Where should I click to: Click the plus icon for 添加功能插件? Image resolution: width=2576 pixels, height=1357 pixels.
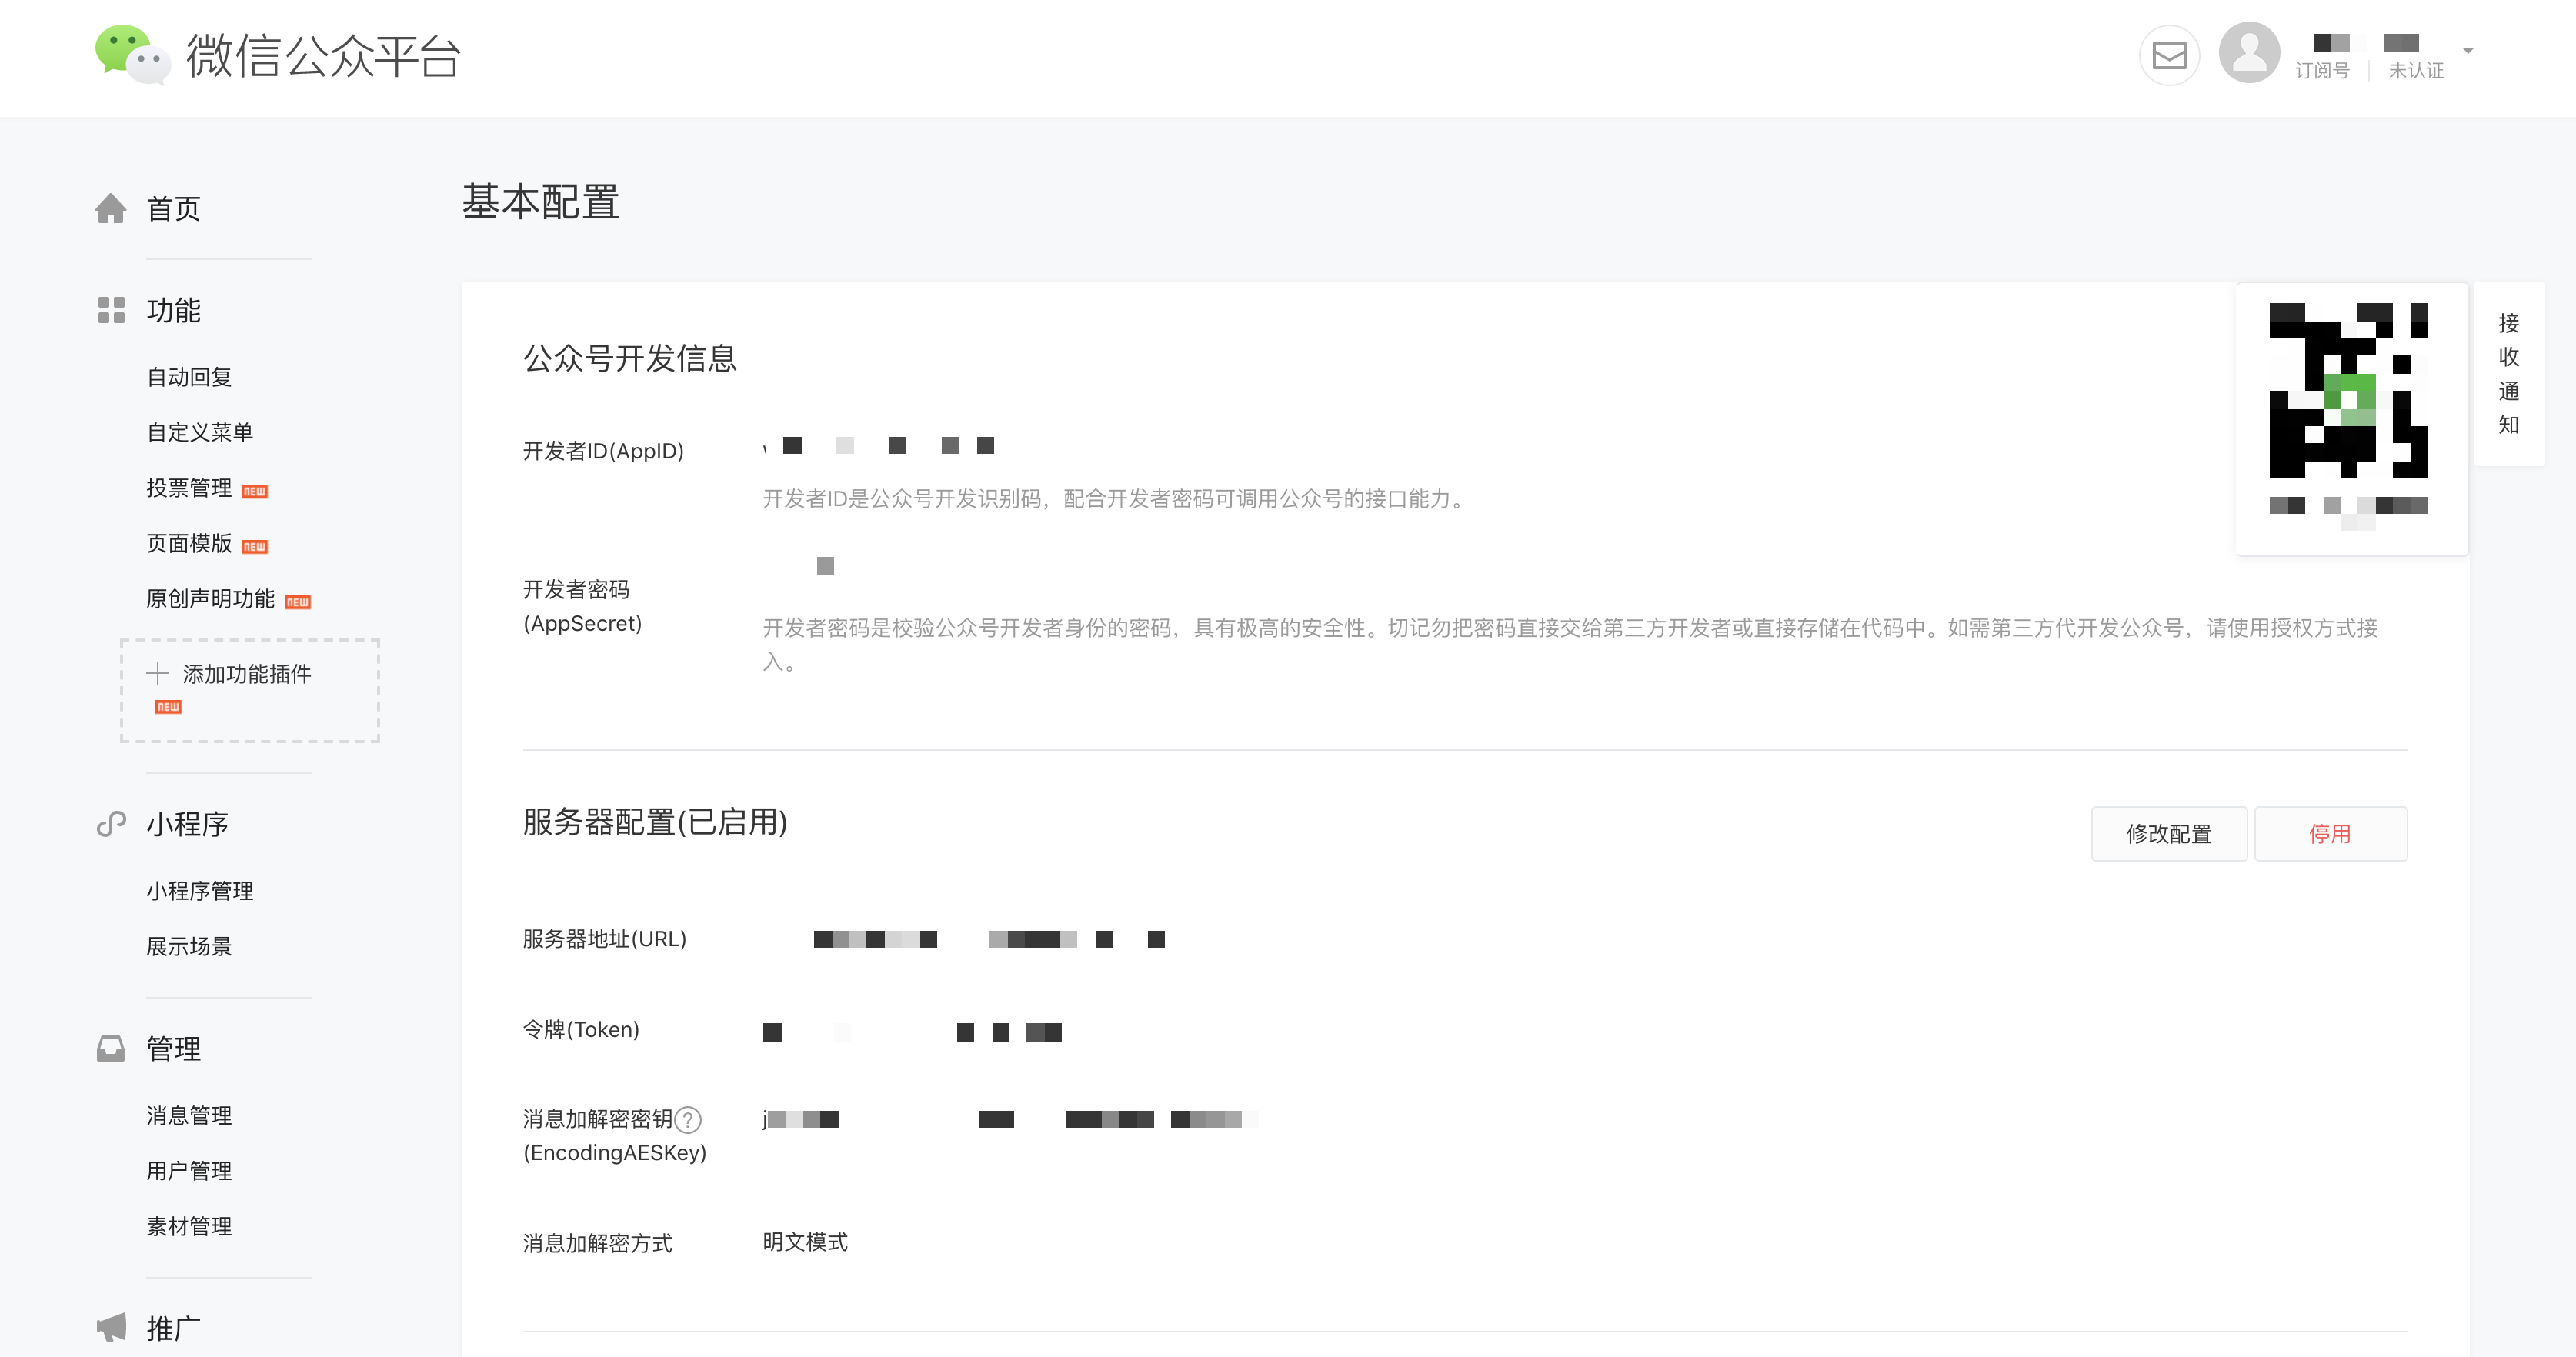pos(157,673)
